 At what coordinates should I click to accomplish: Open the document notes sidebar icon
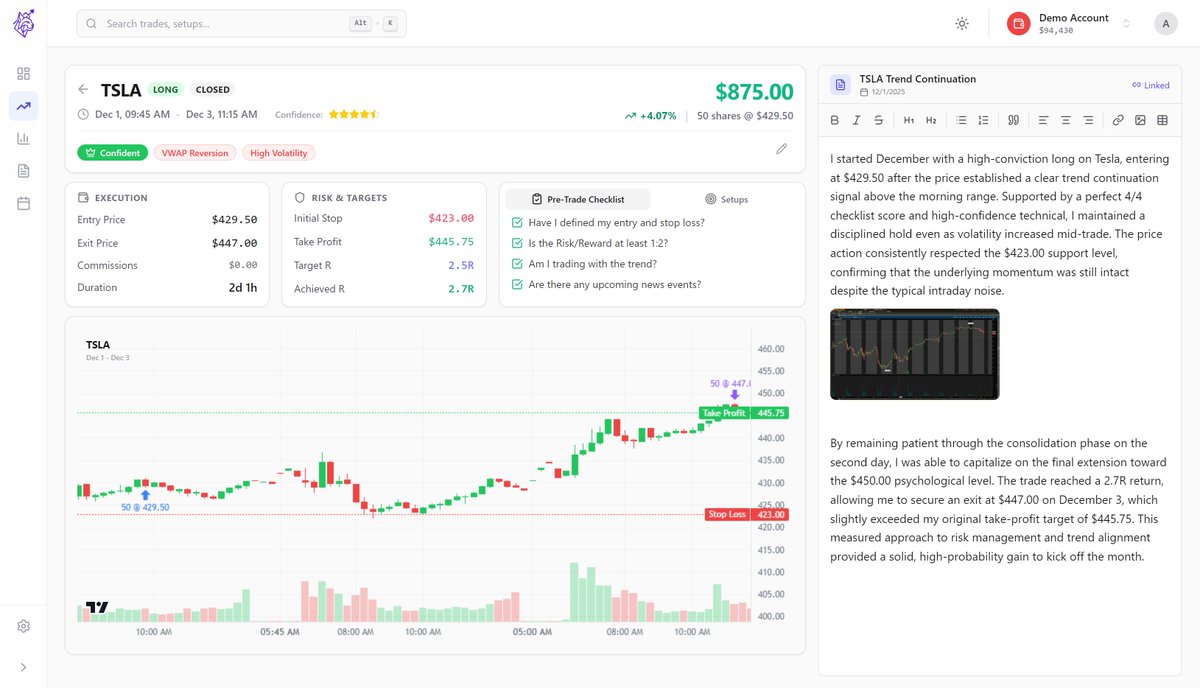tap(23, 171)
